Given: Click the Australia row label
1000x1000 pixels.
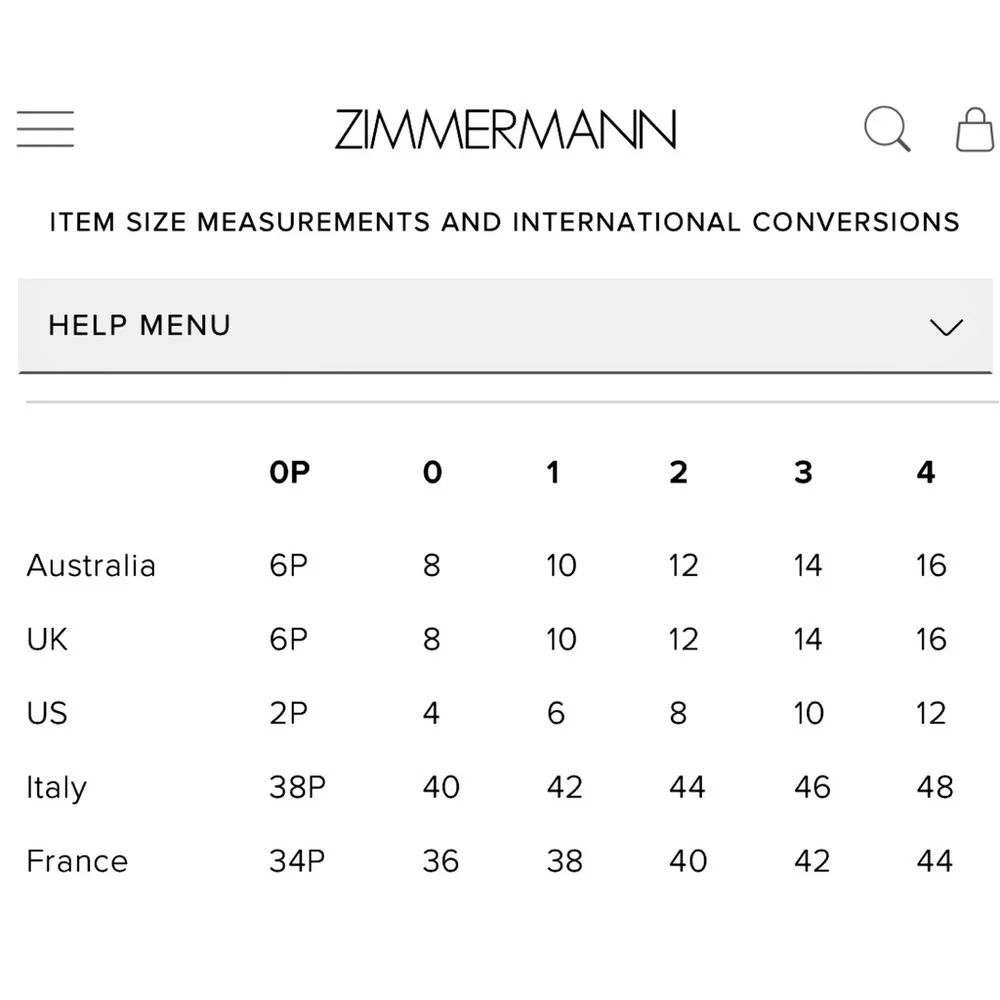Looking at the screenshot, I should (91, 566).
